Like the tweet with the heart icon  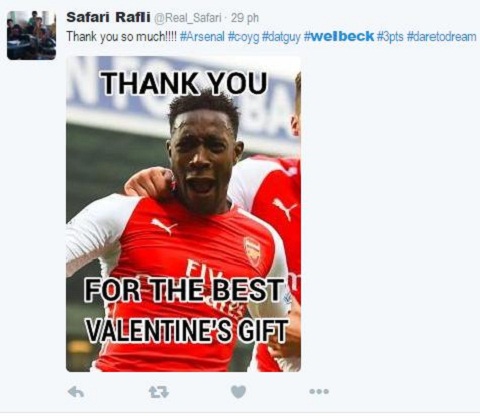coord(238,392)
